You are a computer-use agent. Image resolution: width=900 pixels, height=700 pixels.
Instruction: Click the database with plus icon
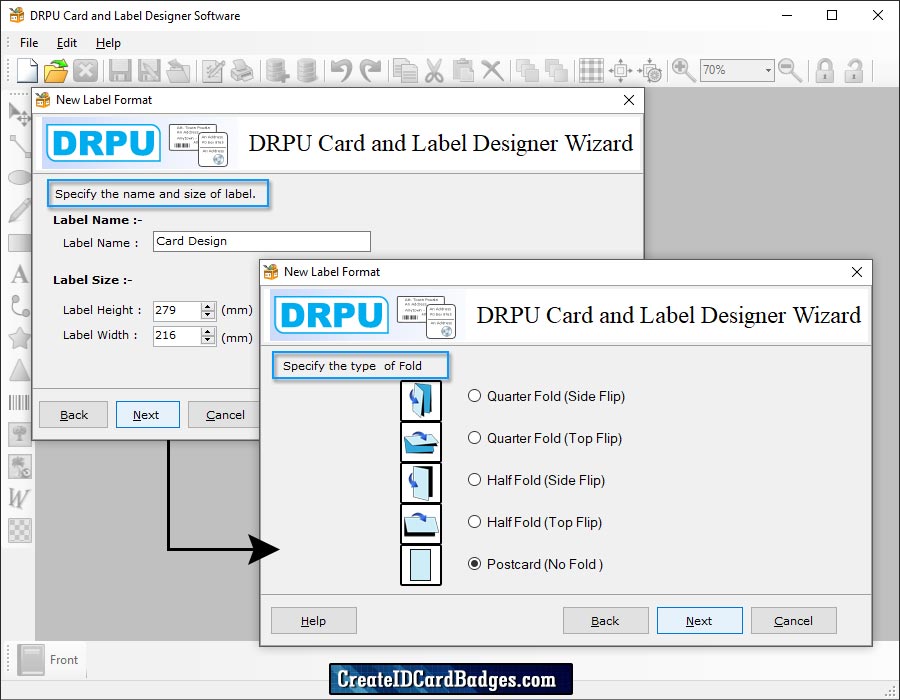277,71
